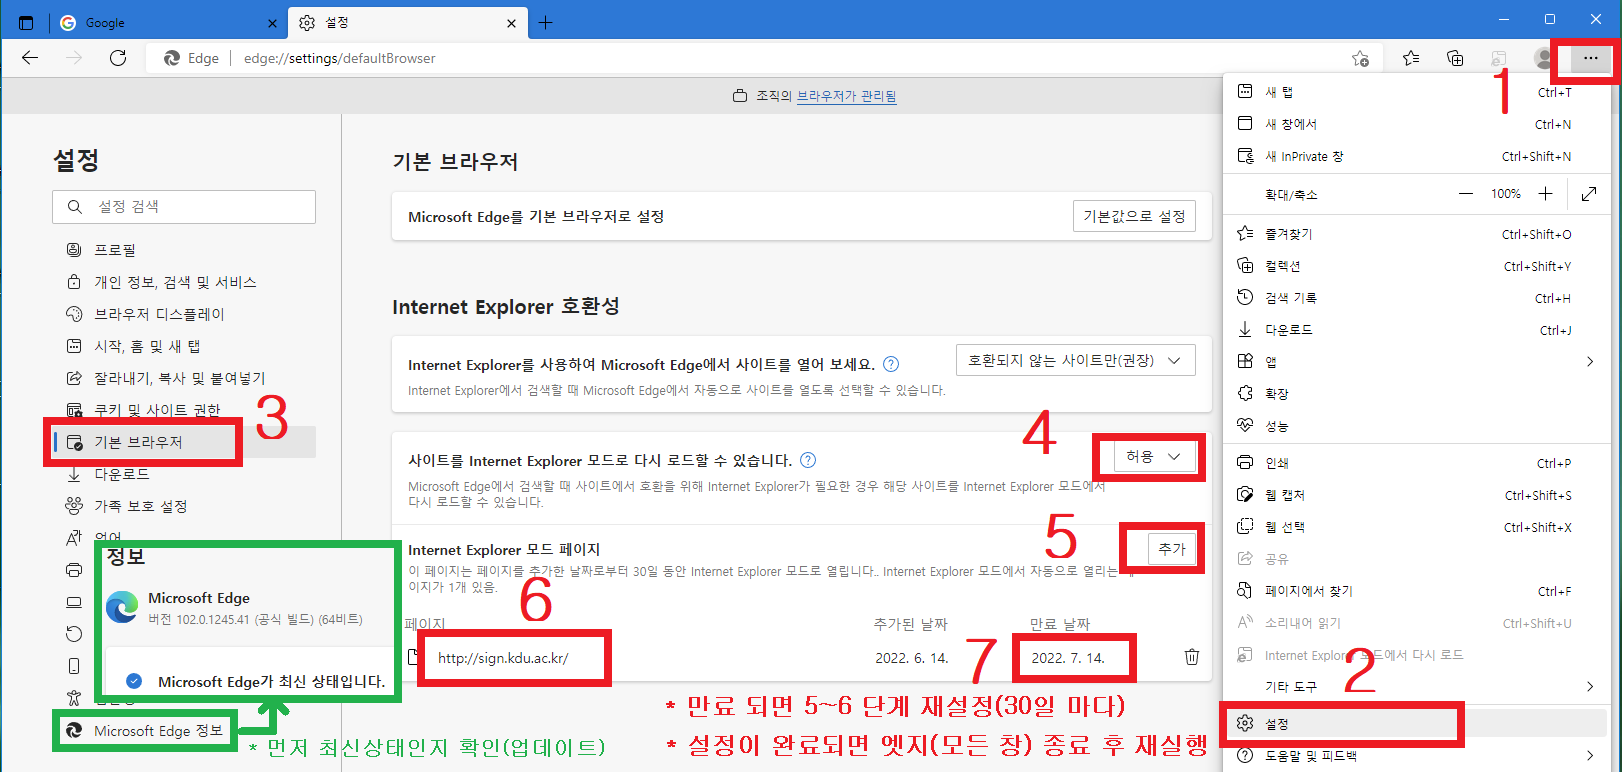The image size is (1622, 772).
Task: Close the Google tab
Action: pyautogui.click(x=272, y=23)
